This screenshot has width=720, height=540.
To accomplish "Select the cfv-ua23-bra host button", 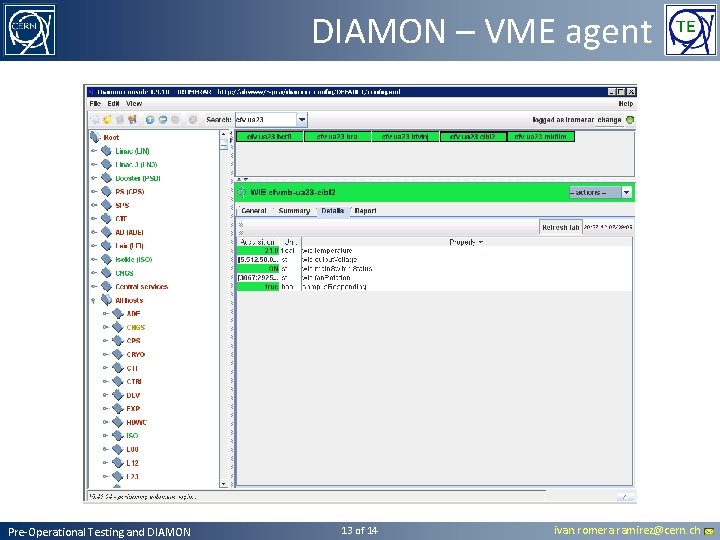I will (x=337, y=136).
